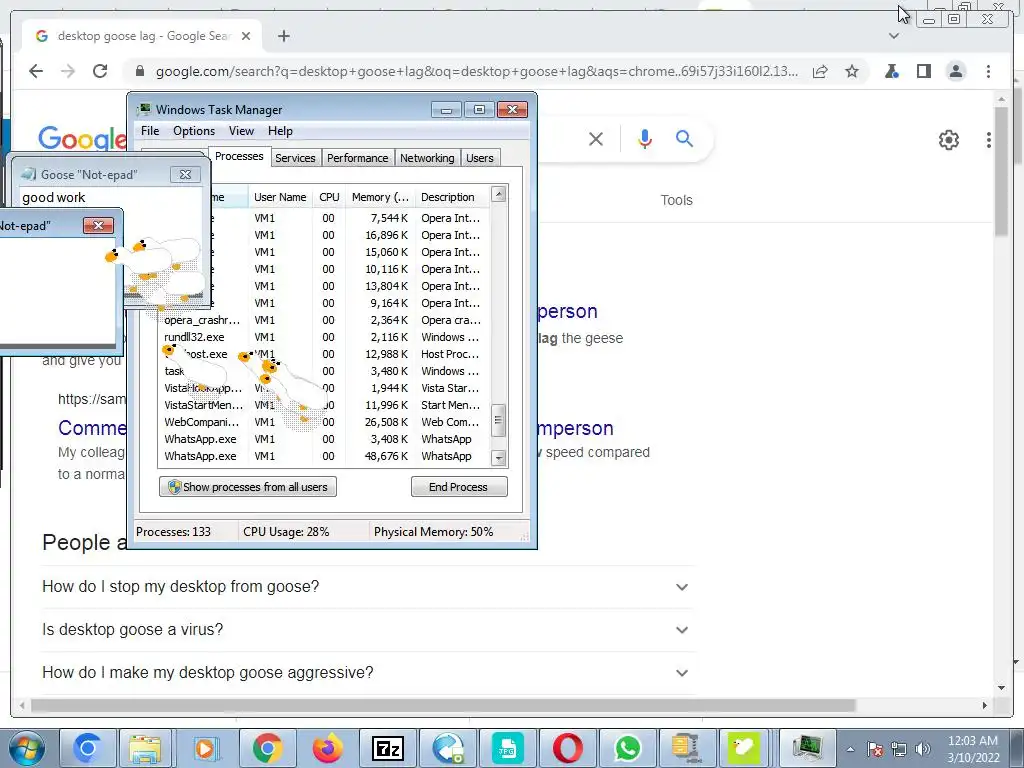This screenshot has width=1024, height=768.
Task: Sort by the Memory column header
Action: tap(380, 197)
